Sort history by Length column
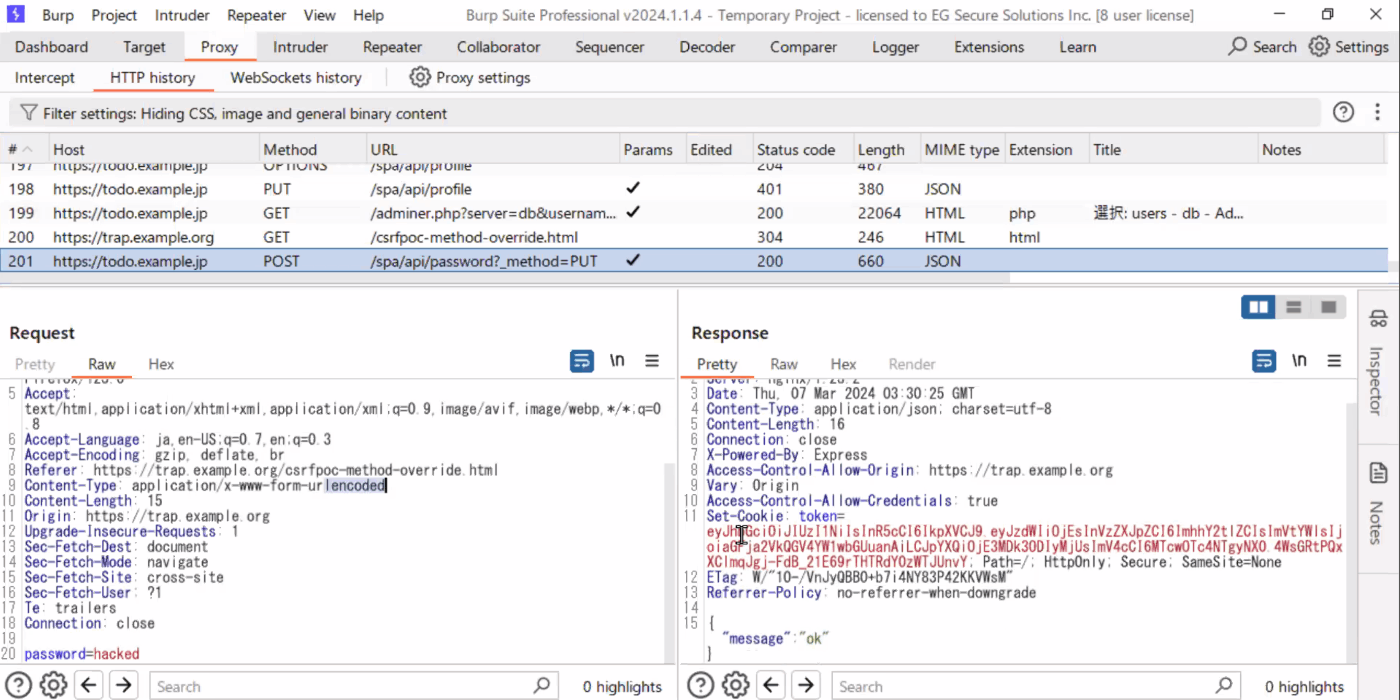The height and width of the screenshot is (700, 1400). pos(885,150)
